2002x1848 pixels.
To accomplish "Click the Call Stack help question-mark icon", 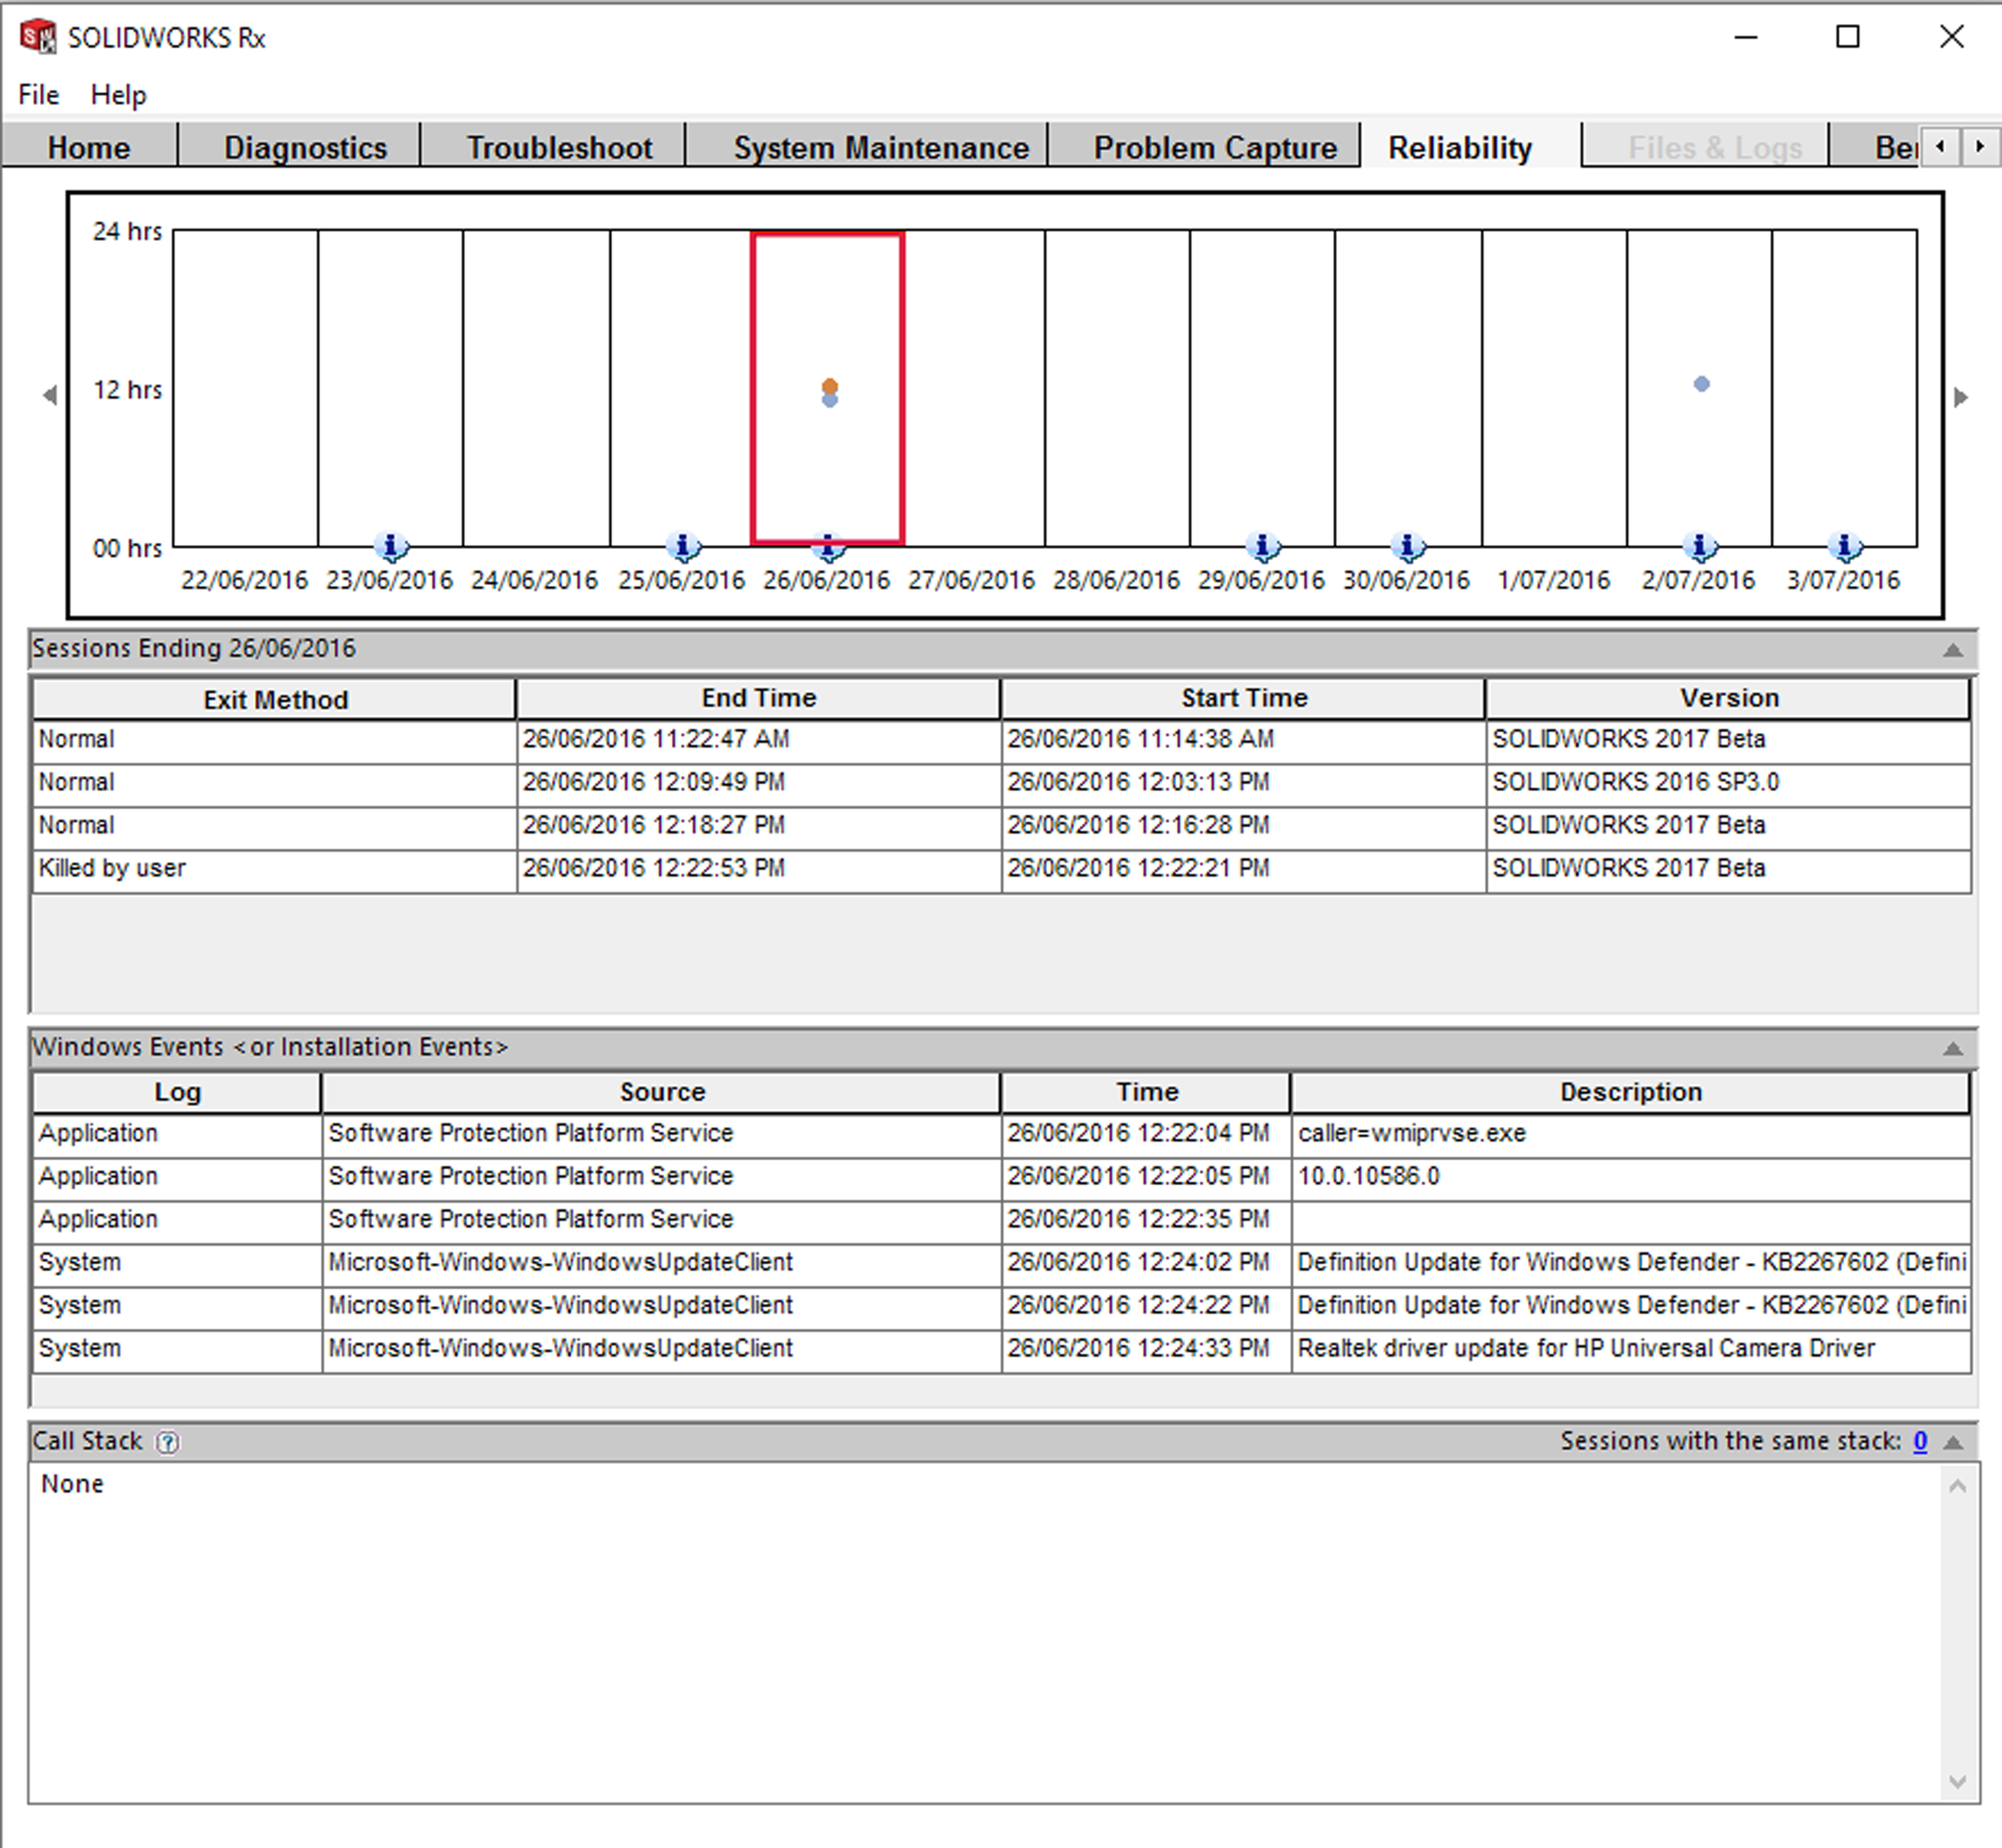I will [x=168, y=1442].
